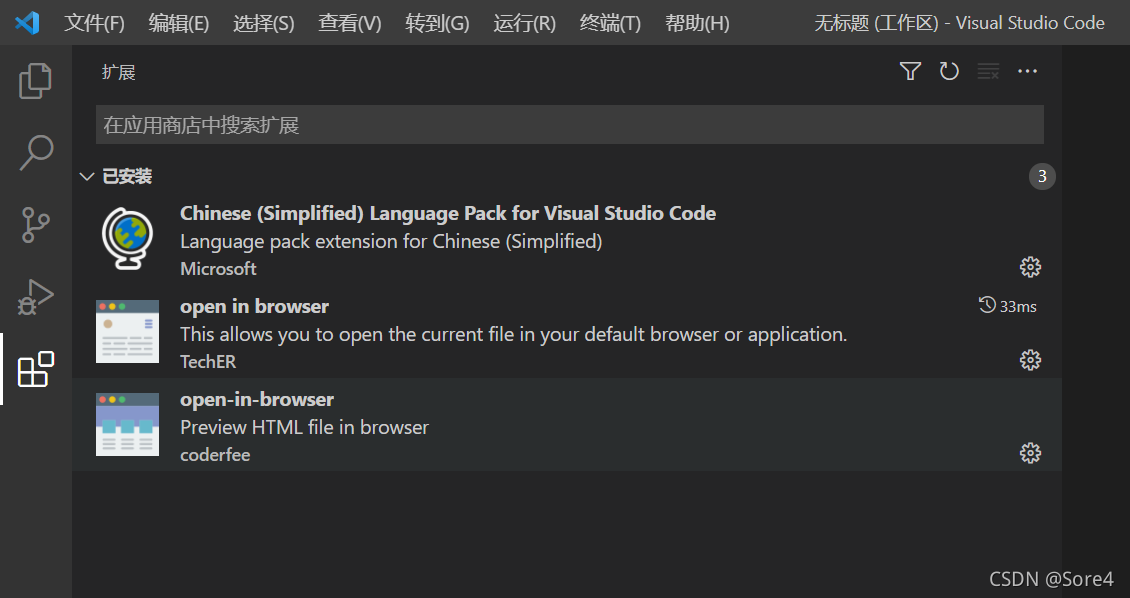The width and height of the screenshot is (1130, 598).
Task: Click the 已安装 section label
Action: pyautogui.click(x=127, y=177)
